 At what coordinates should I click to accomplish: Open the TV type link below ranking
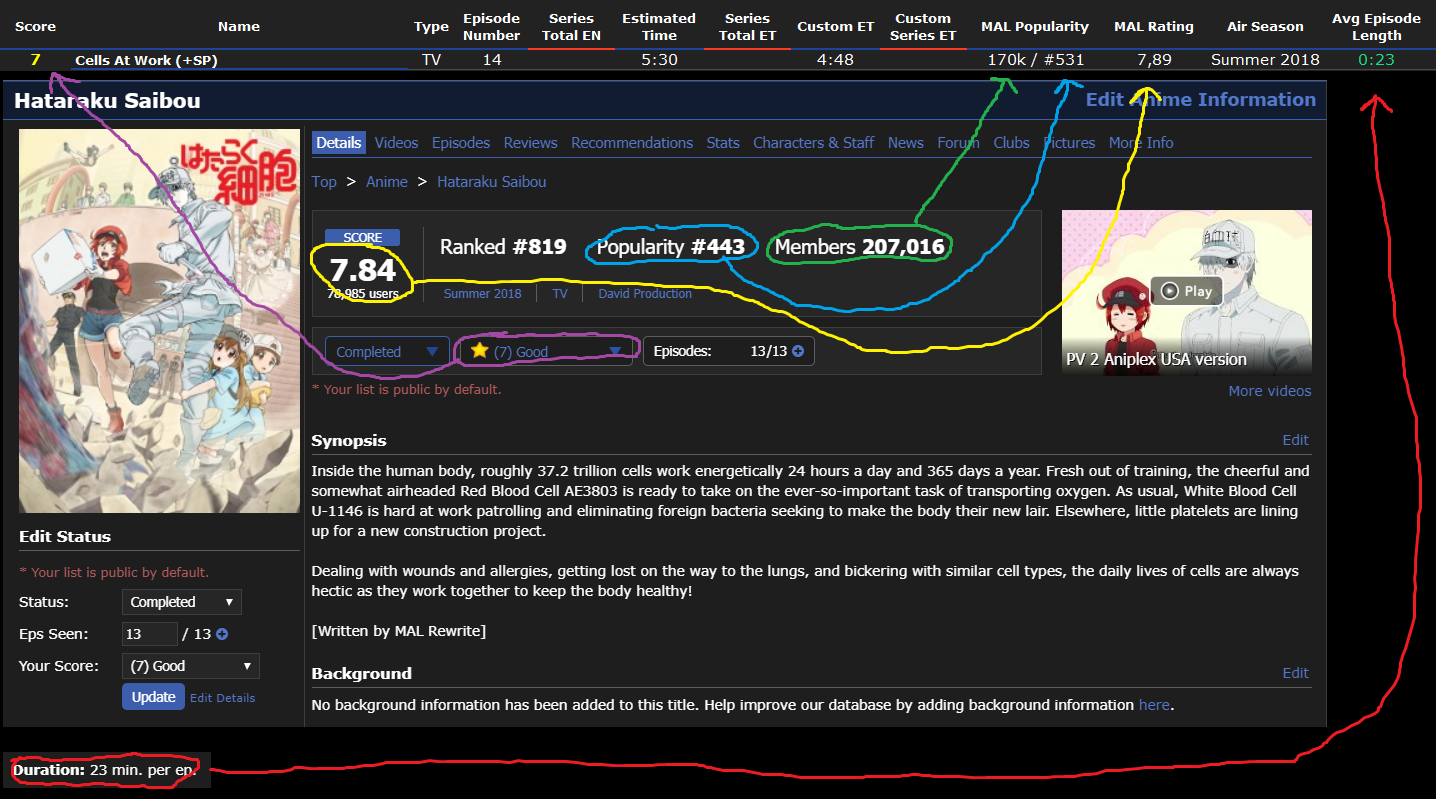560,294
